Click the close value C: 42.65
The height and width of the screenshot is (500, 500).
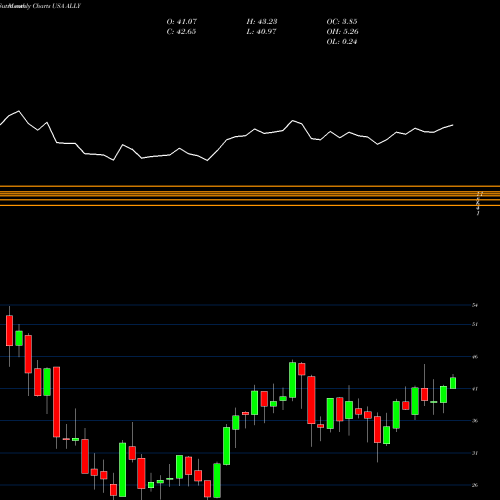point(181,32)
